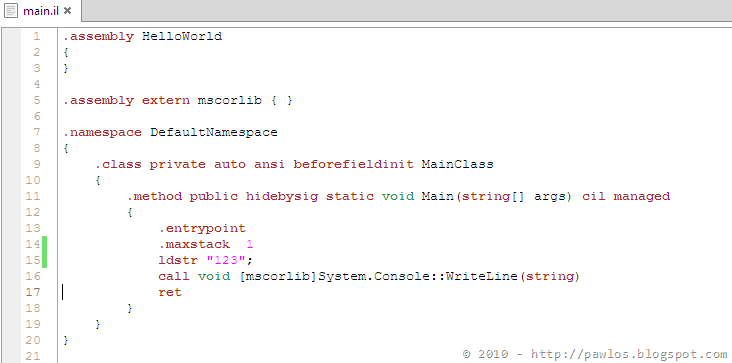The image size is (732, 363).
Task: Click line number 1 in the gutter
Action: click(x=36, y=36)
